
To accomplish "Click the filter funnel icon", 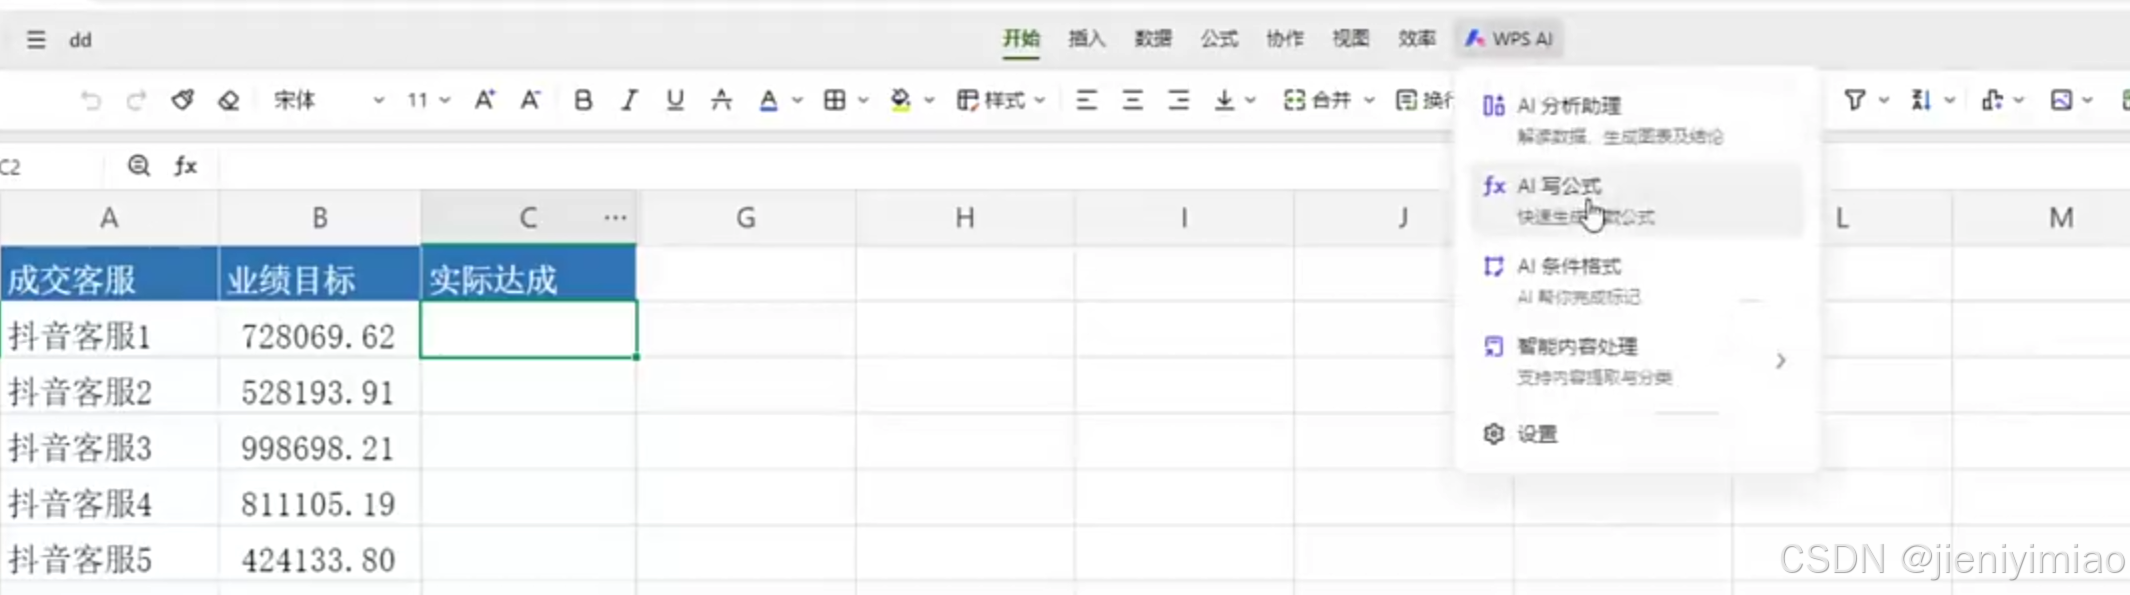I will pyautogui.click(x=1855, y=100).
